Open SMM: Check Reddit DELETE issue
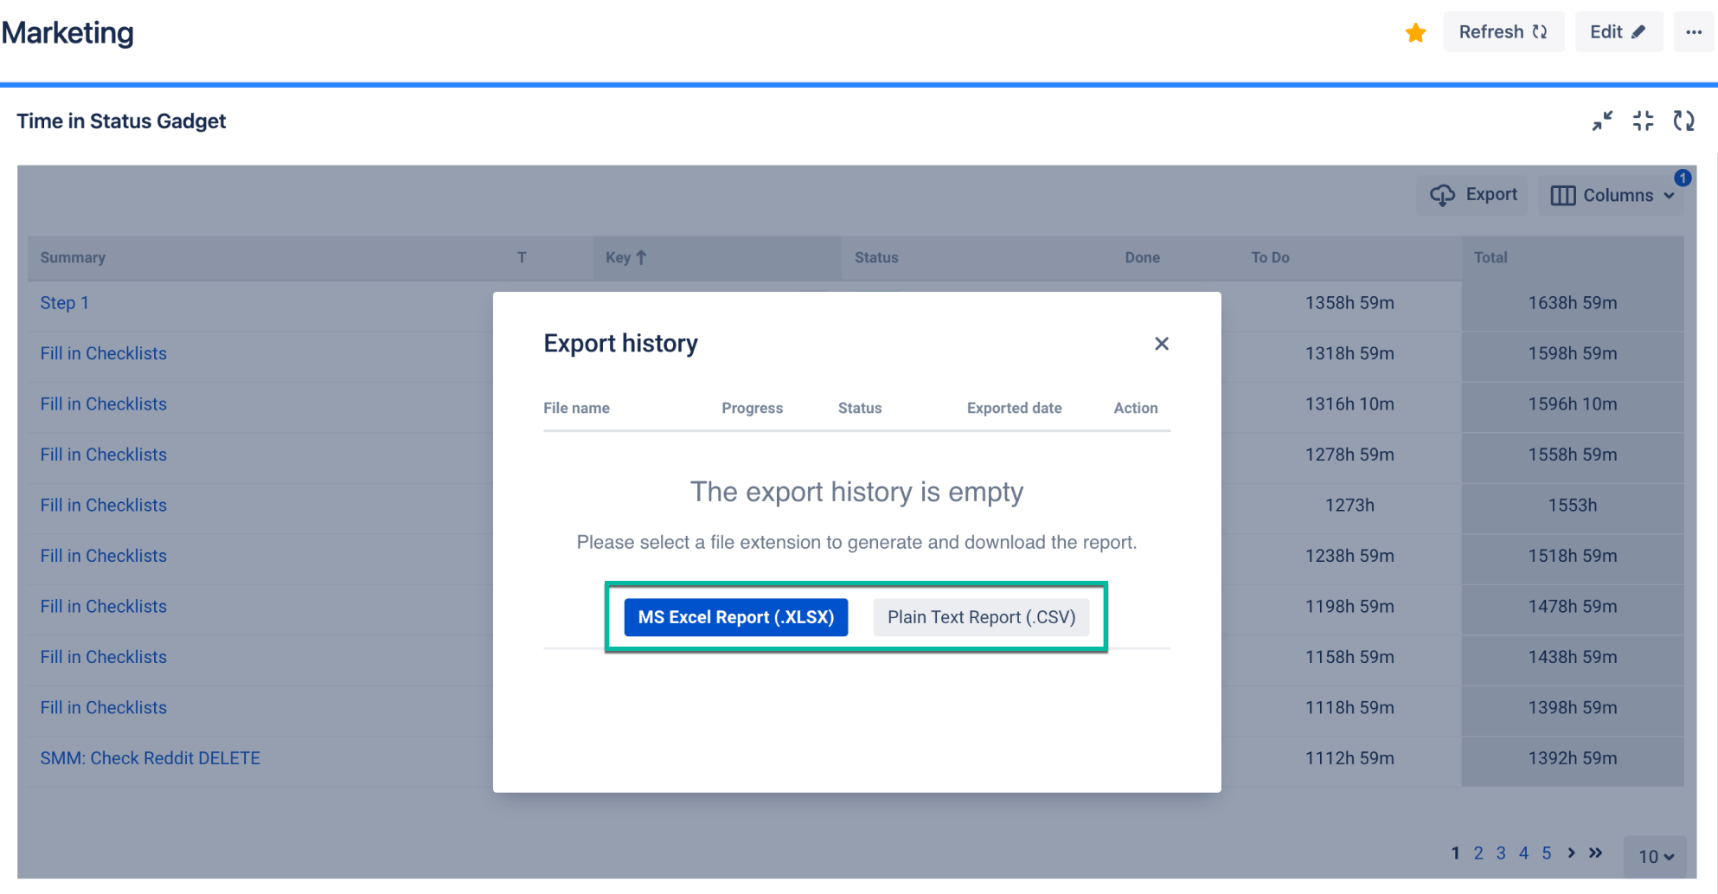The image size is (1718, 894). (150, 758)
